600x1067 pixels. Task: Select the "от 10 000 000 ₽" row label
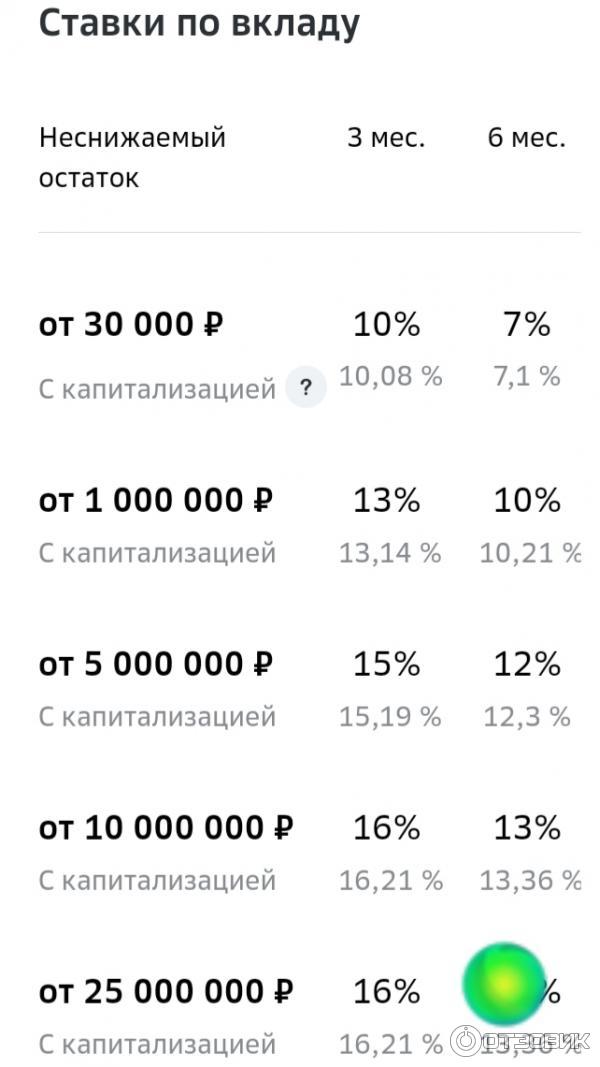166,829
